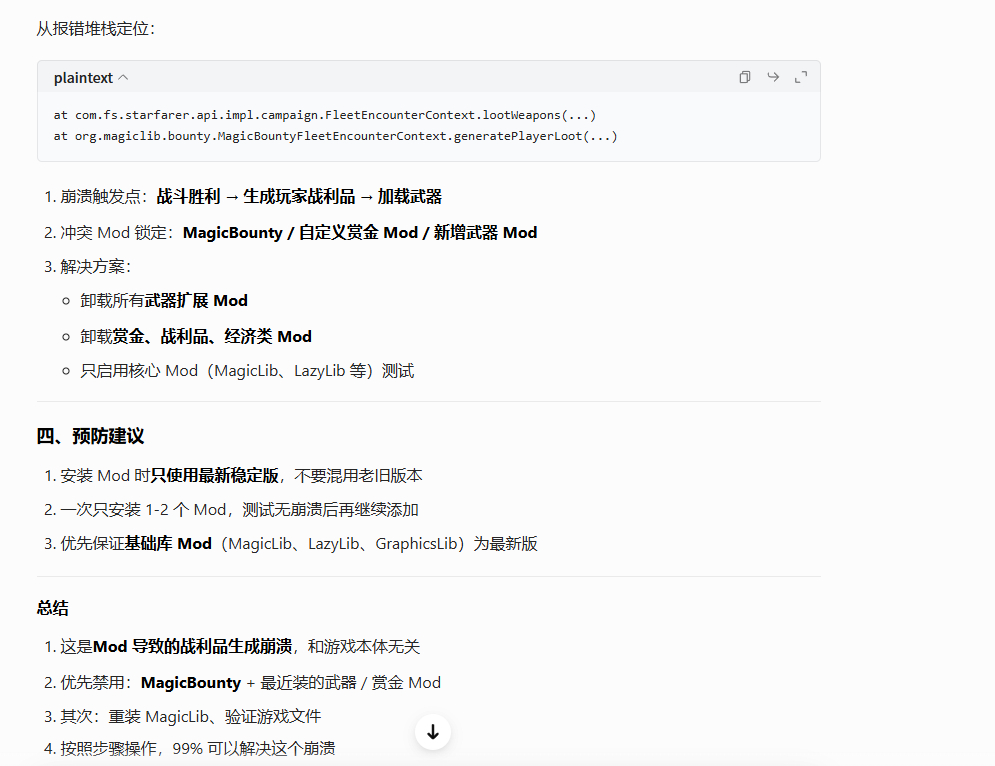This screenshot has height=766, width=995.
Task: Click line '优先禁用:MagicBounty'
Action: [x=242, y=683]
